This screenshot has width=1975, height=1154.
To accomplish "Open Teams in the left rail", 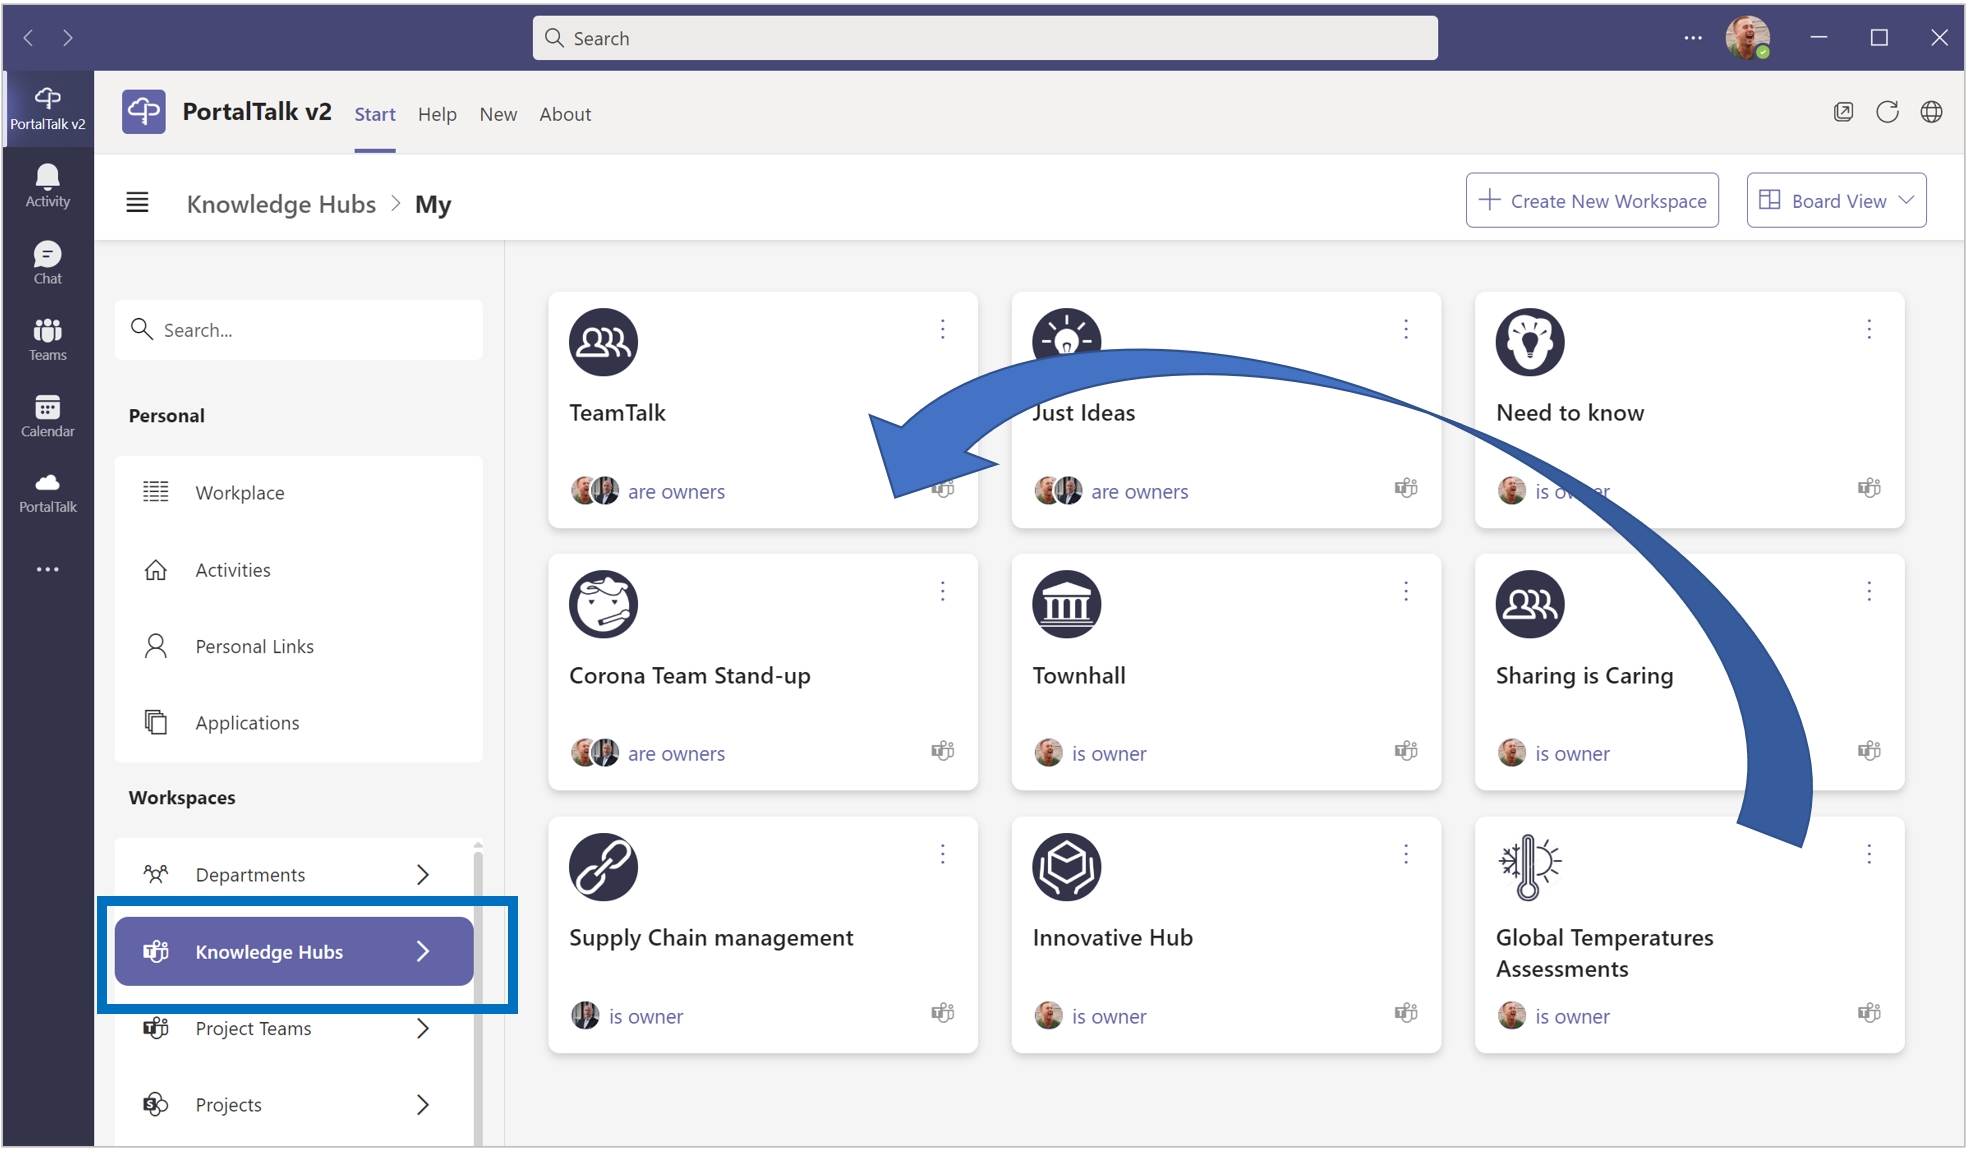I will click(x=47, y=340).
